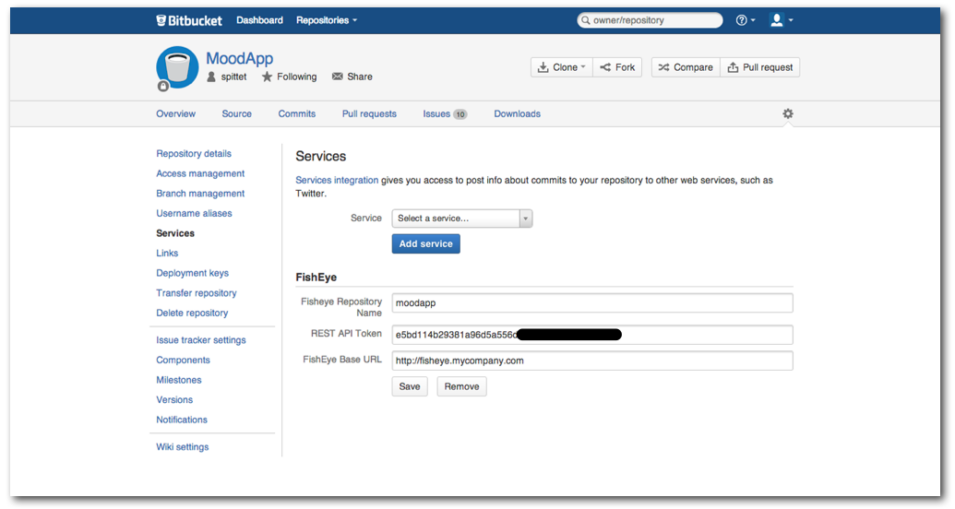Click the Bitbucket logo
The width and height of the screenshot is (955, 509).
(x=189, y=20)
